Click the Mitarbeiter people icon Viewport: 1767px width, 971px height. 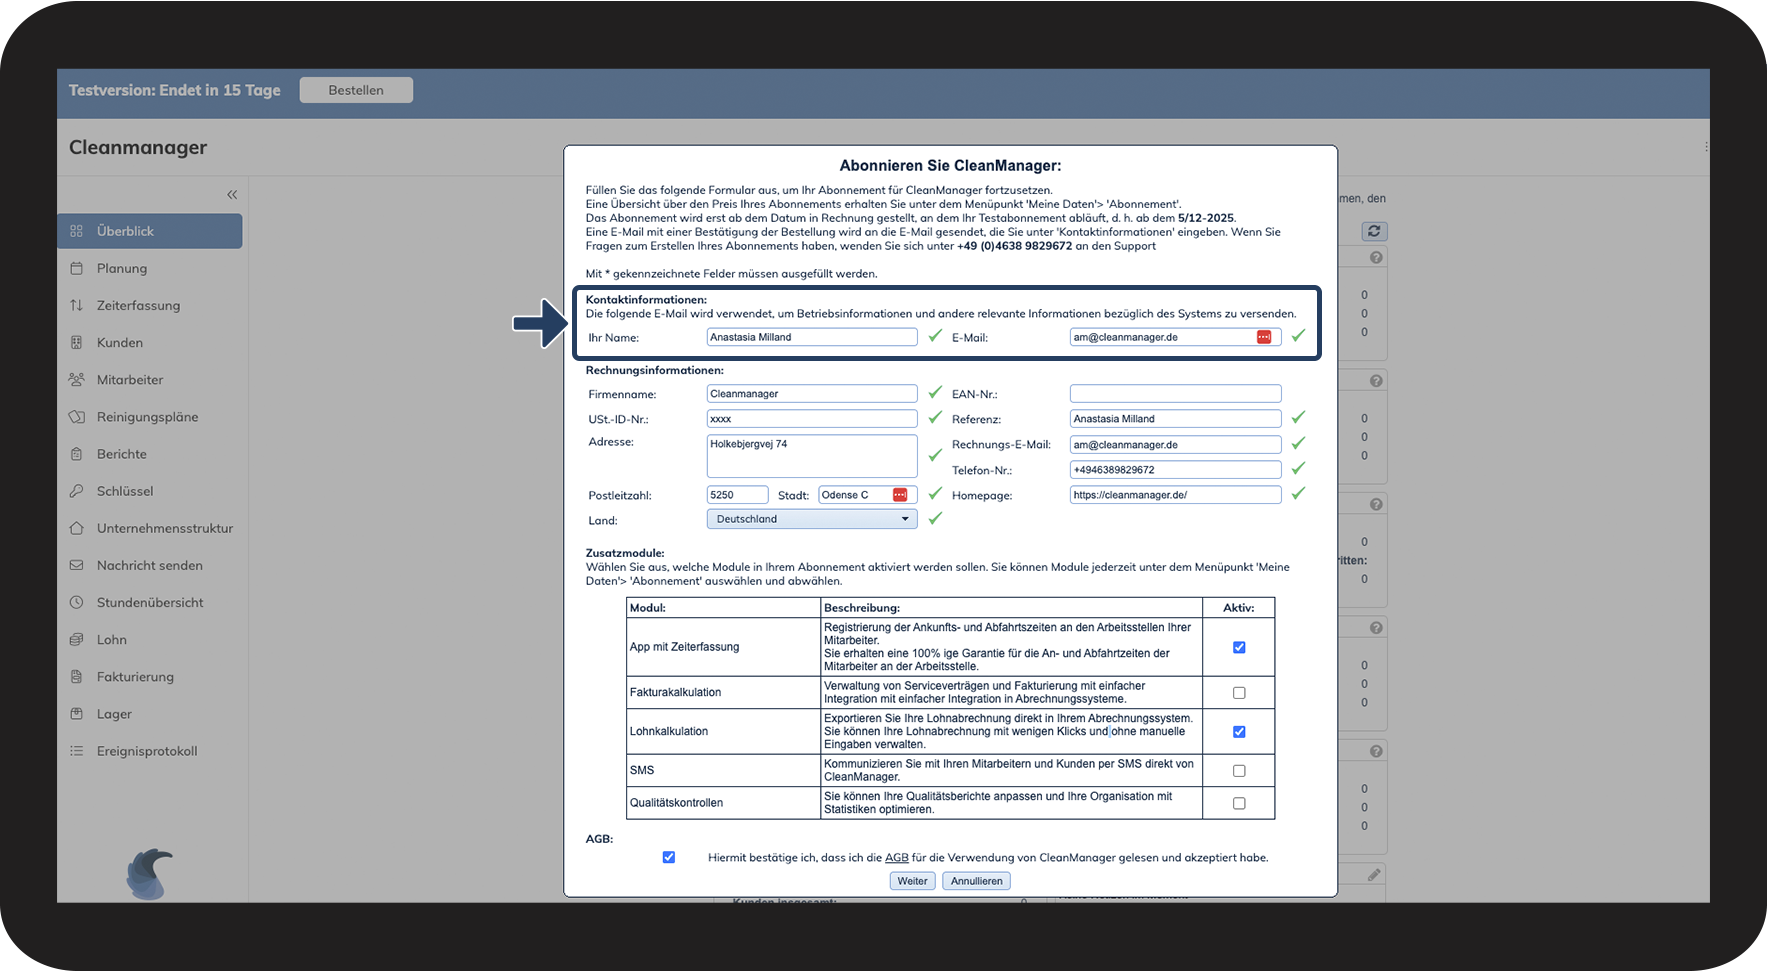76,379
